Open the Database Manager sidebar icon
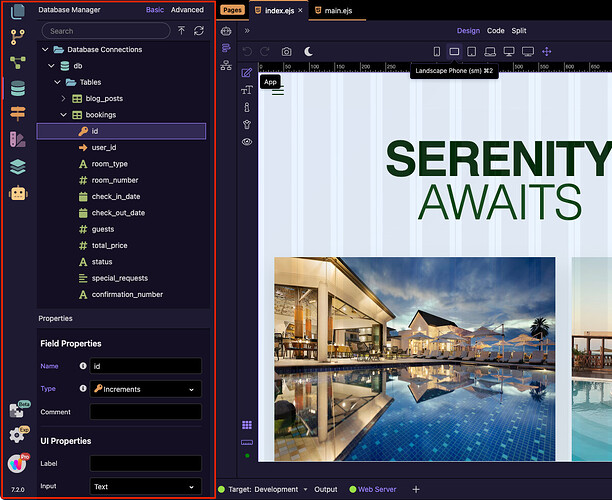The height and width of the screenshot is (500, 612). point(17,89)
